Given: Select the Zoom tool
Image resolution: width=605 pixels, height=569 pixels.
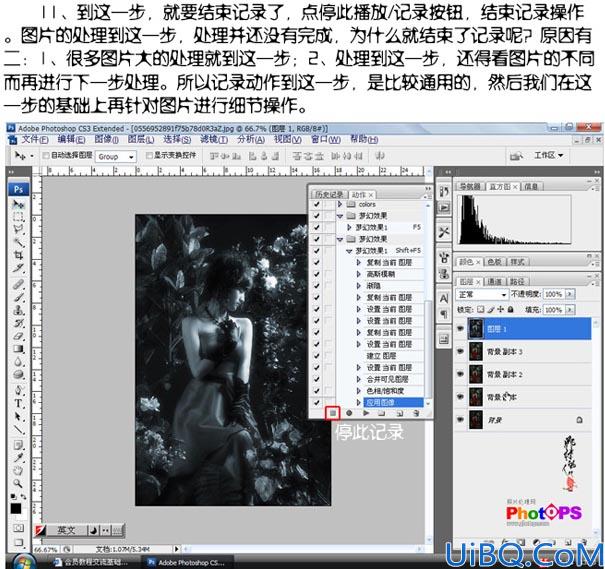Looking at the screenshot, I should point(18,483).
